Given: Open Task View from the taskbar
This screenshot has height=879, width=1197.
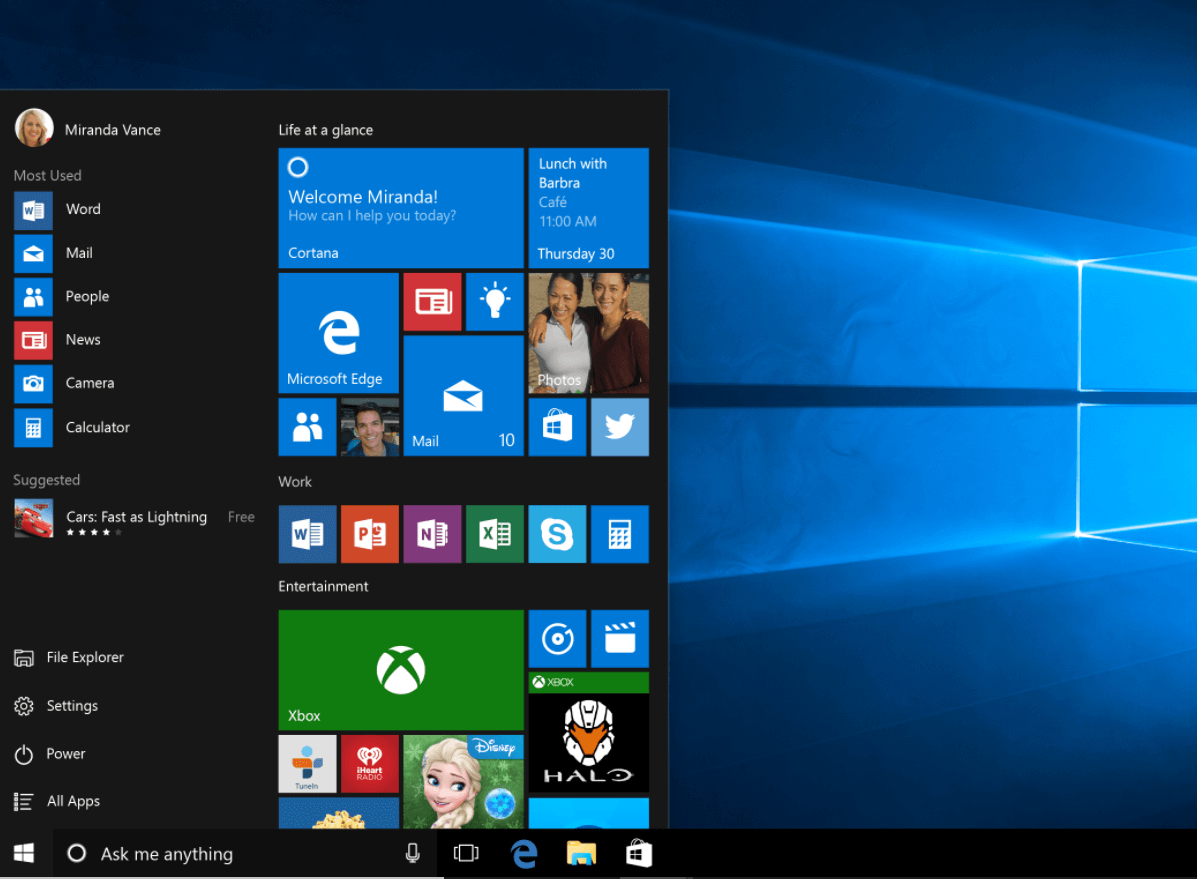Looking at the screenshot, I should (466, 853).
